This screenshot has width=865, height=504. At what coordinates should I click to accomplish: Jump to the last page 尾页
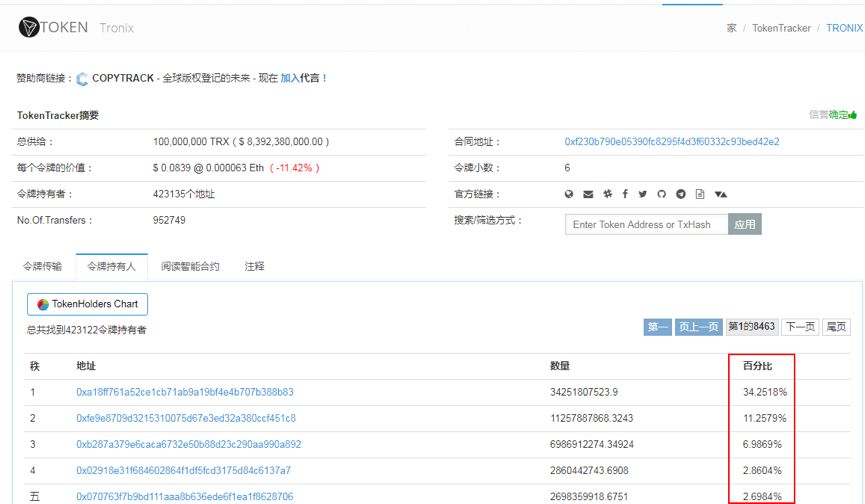[x=836, y=327]
